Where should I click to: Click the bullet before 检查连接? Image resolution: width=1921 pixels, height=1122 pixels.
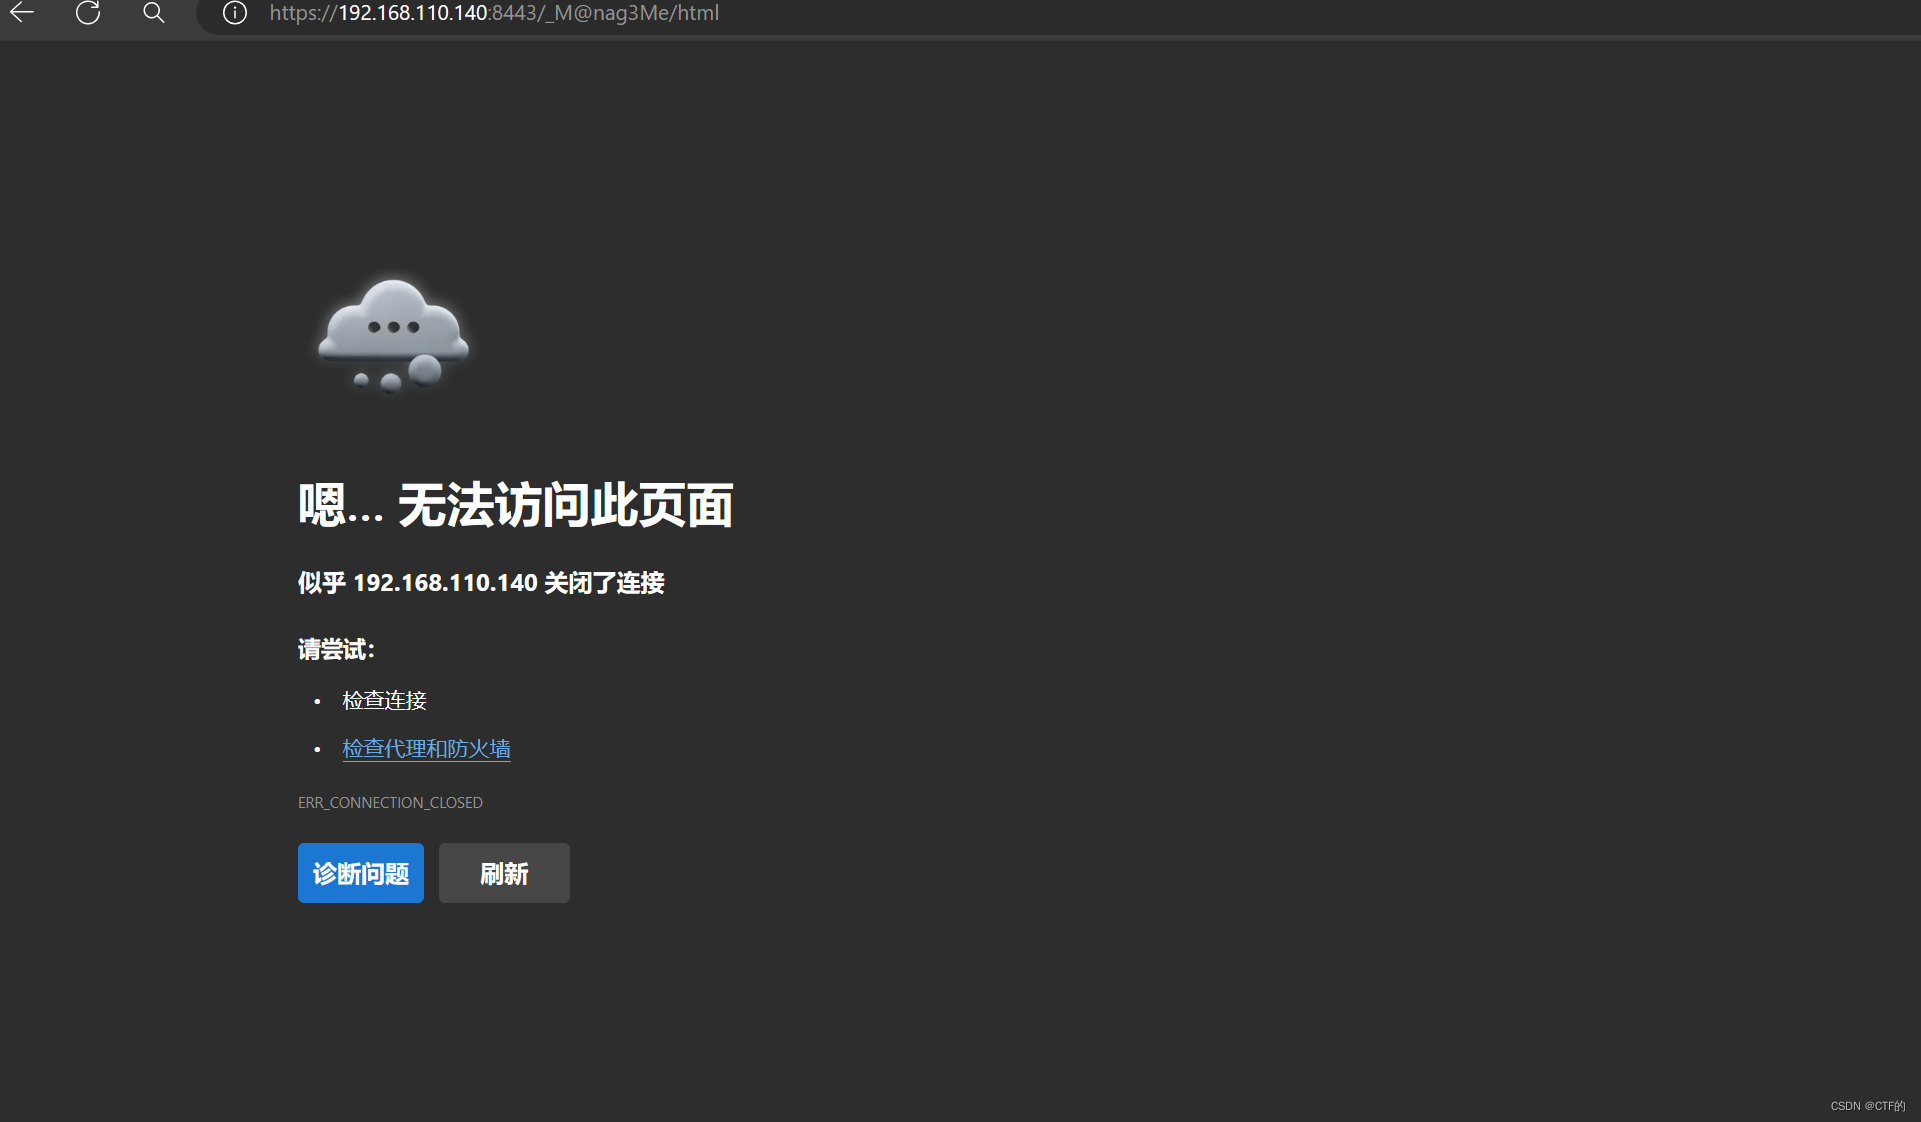pyautogui.click(x=317, y=702)
